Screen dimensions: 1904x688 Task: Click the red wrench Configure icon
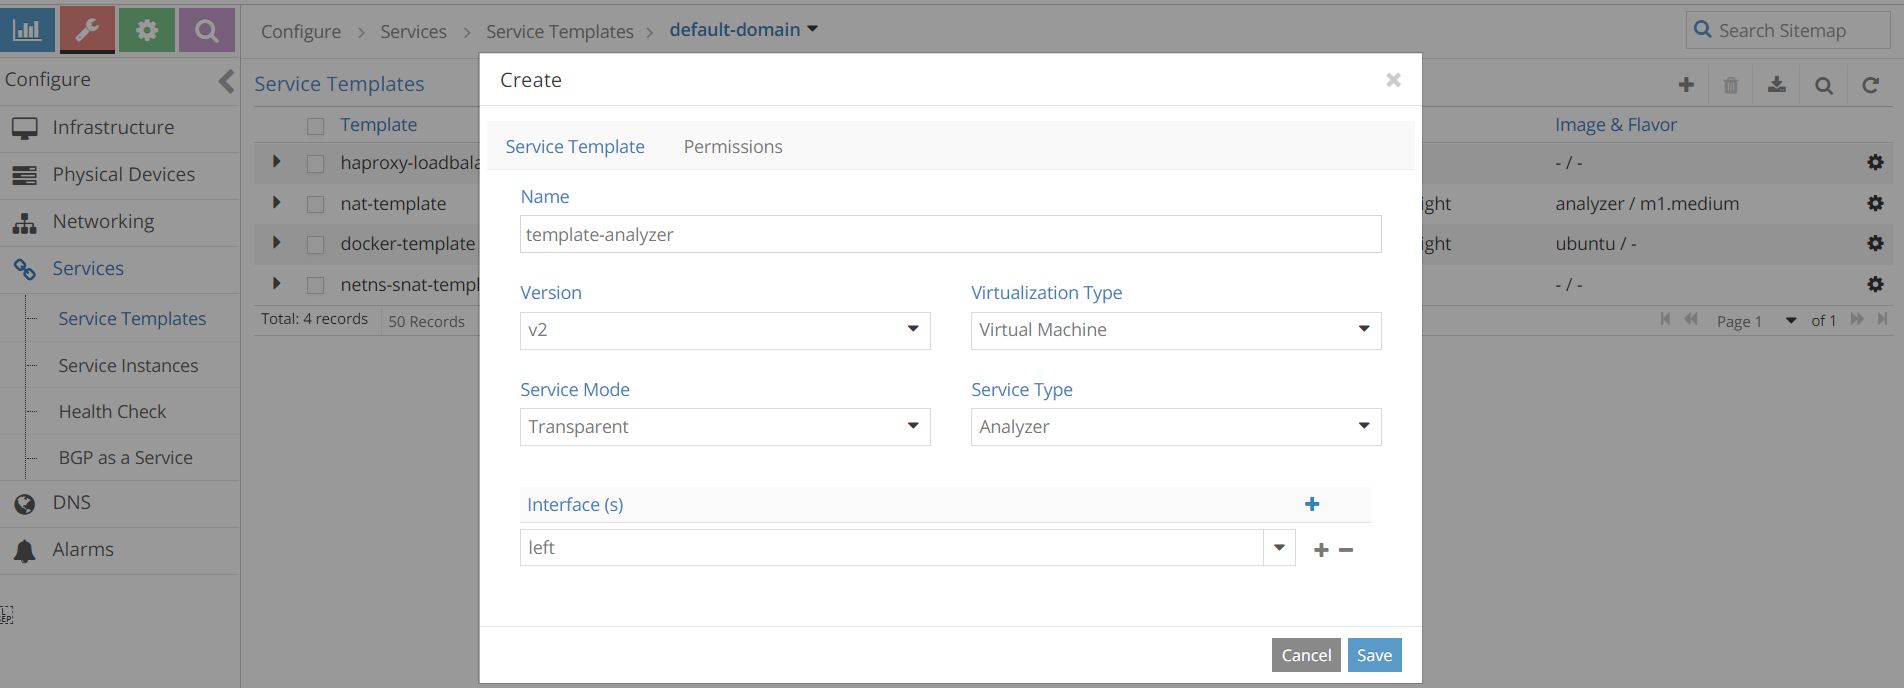[87, 29]
